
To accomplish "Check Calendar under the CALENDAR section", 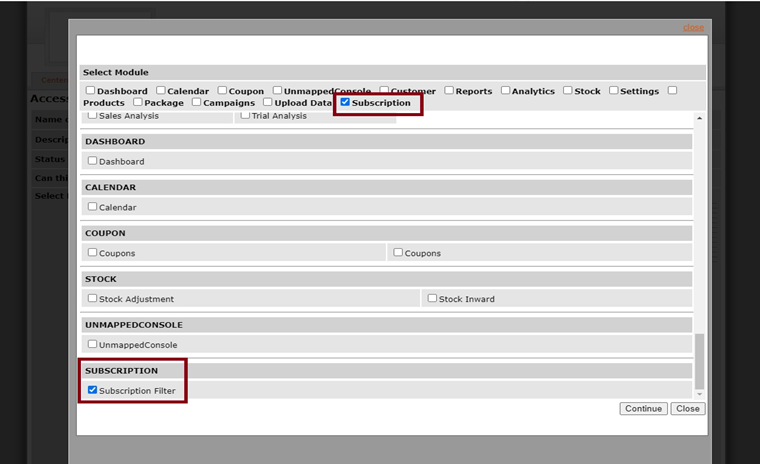I will tap(92, 207).
